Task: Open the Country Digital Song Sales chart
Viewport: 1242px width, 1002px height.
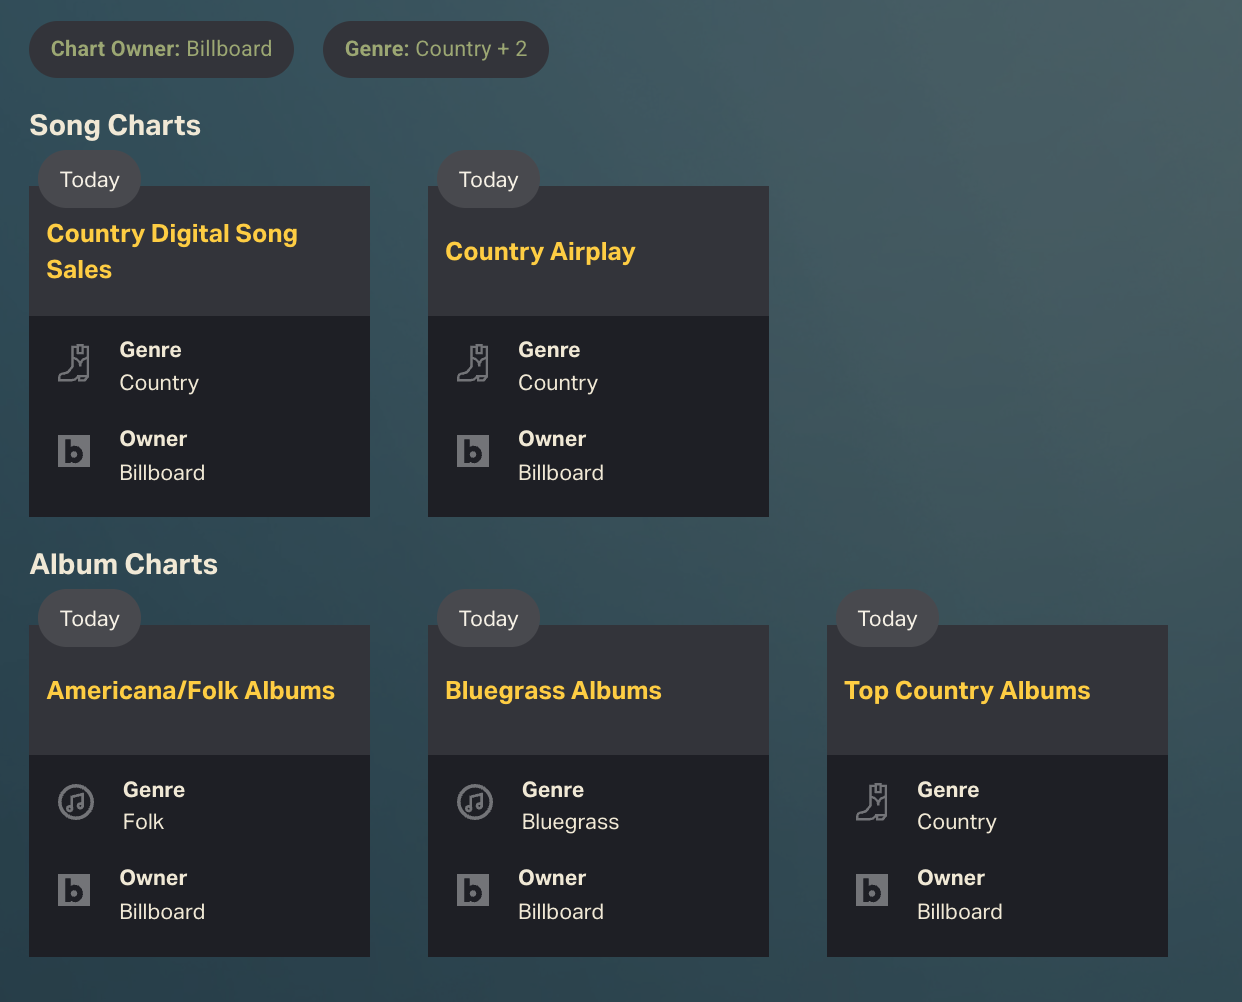Action: pos(172,251)
